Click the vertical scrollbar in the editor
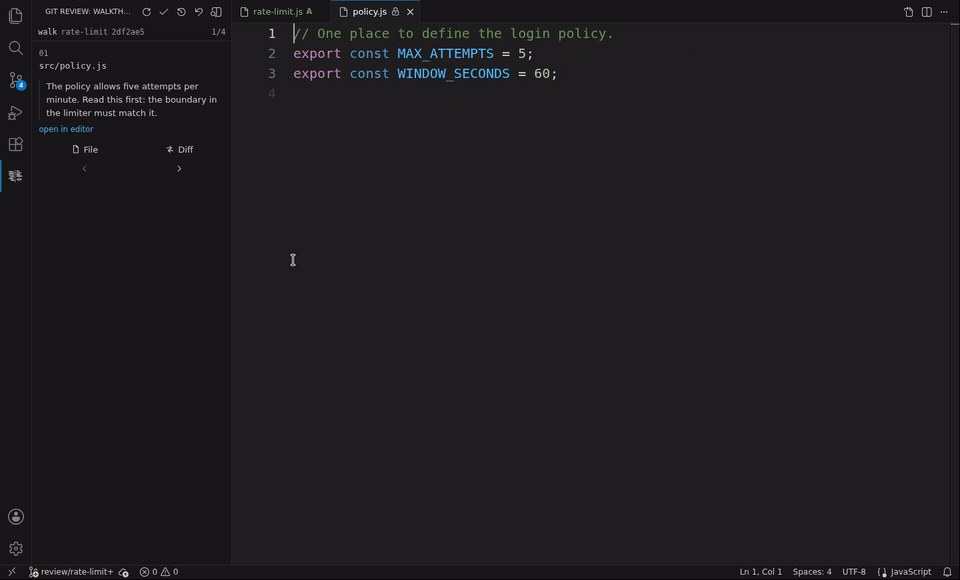 click(955, 294)
